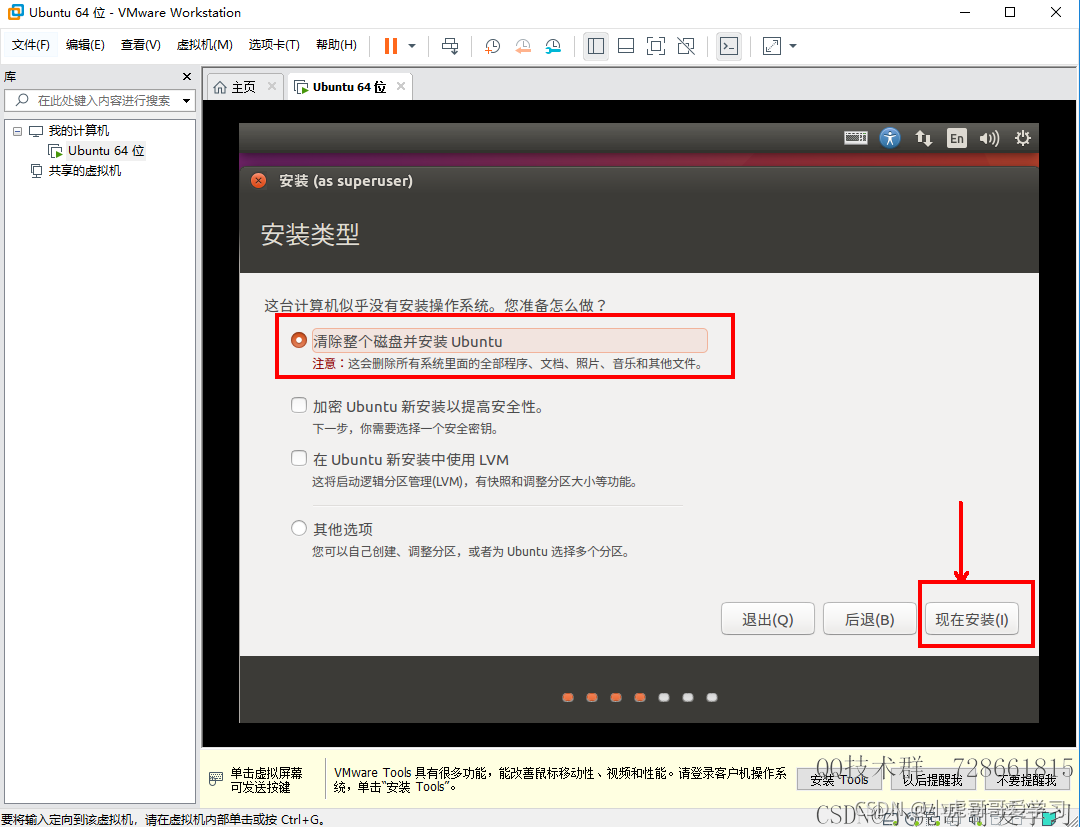1080x827 pixels.
Task: Enable 加密 Ubuntu 新安装以提高安全性 checkbox
Action: pos(298,405)
